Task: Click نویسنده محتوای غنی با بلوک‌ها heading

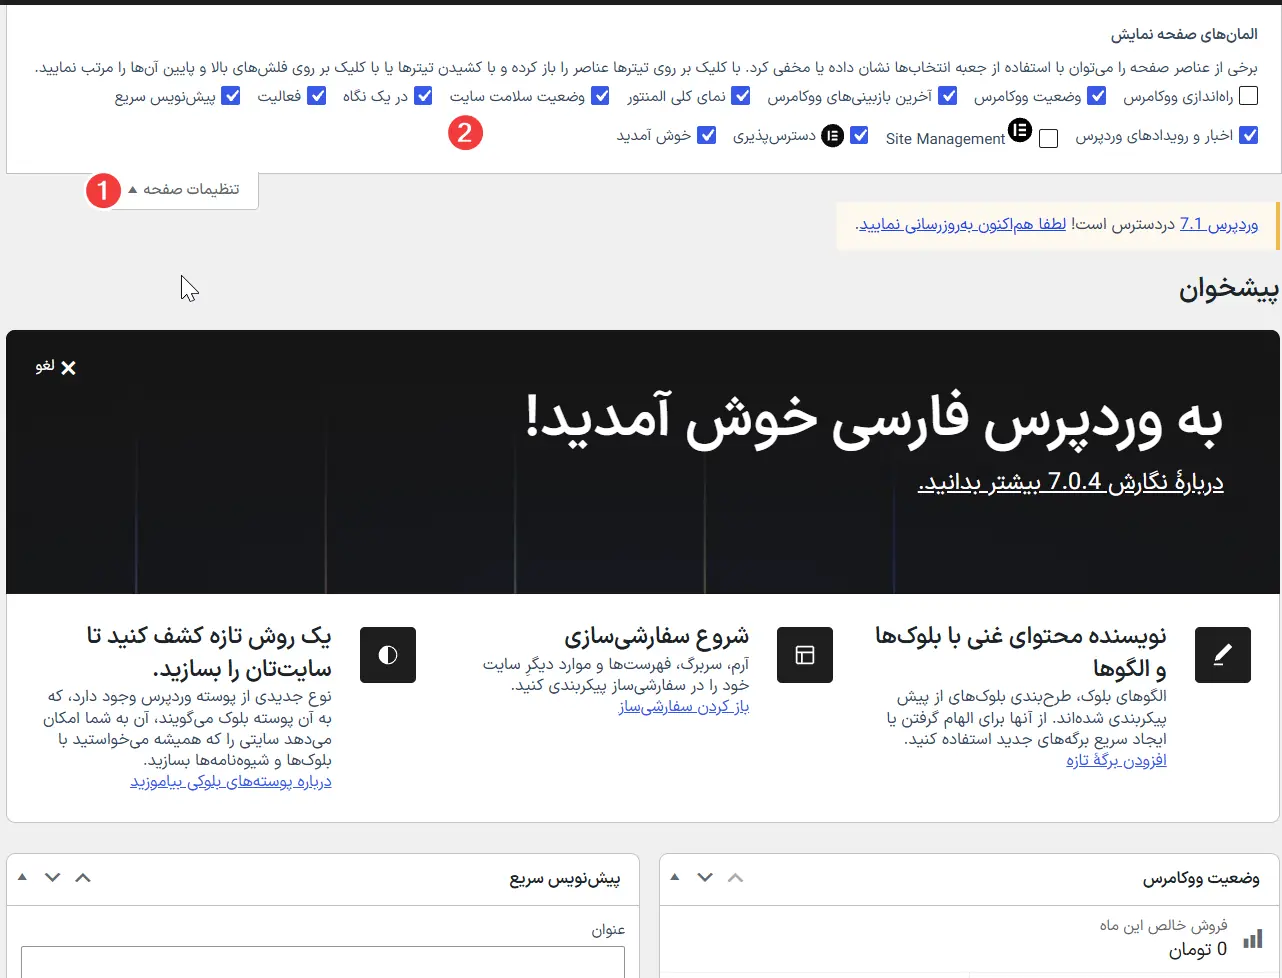Action: click(x=1021, y=651)
